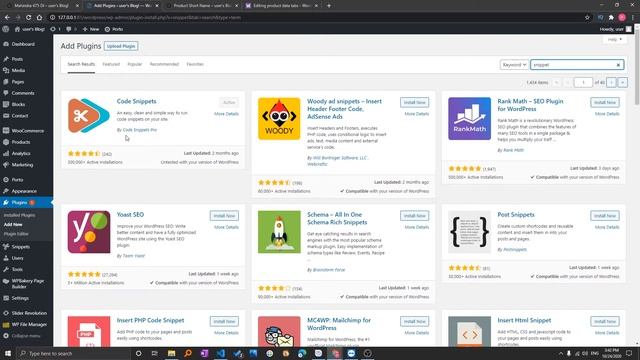The height and width of the screenshot is (360, 640).
Task: Click the taskbar search box
Action: click(73, 353)
